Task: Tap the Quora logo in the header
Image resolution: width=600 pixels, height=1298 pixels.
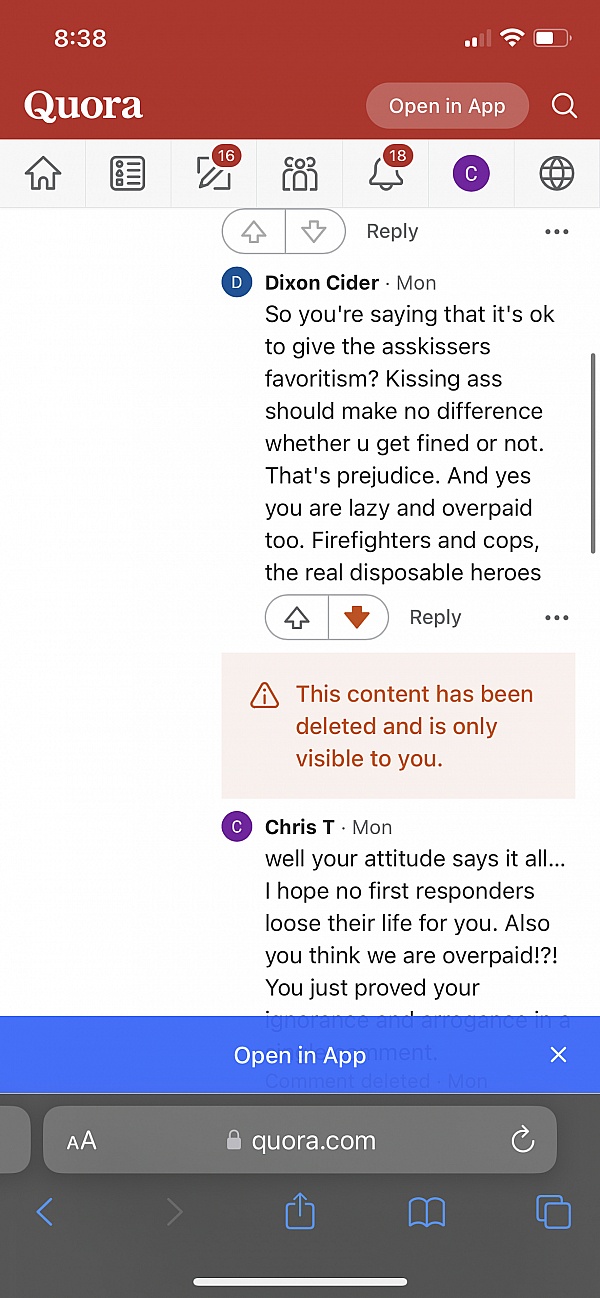Action: [x=83, y=105]
